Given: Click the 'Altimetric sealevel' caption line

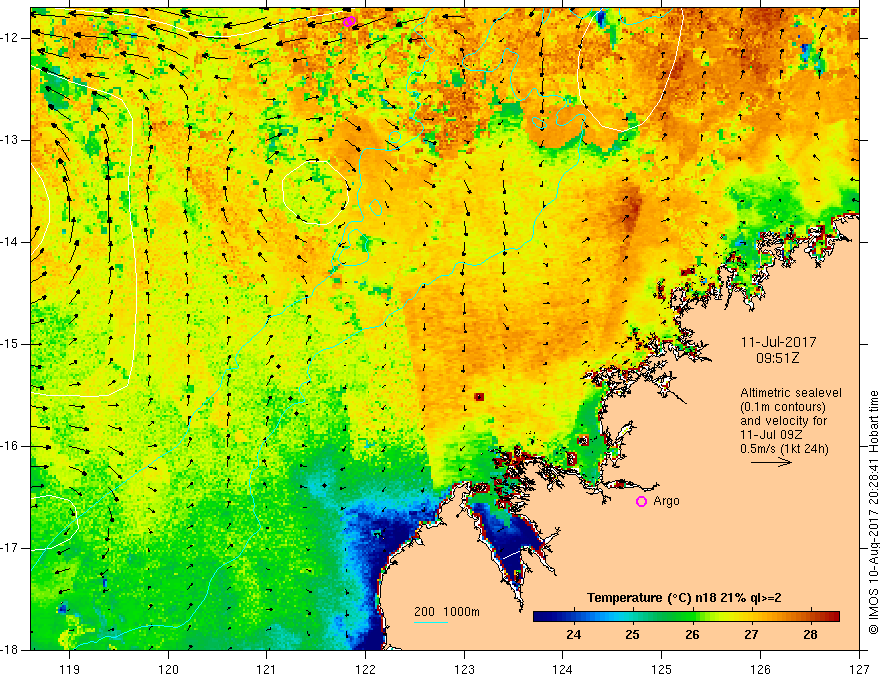Looking at the screenshot, I should coord(791,393).
